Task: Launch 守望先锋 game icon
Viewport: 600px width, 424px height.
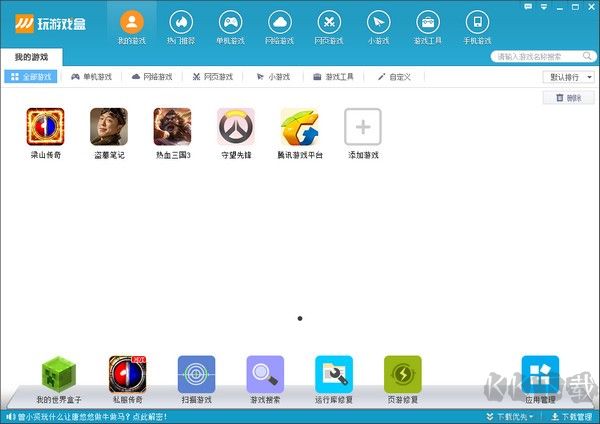Action: [236, 127]
